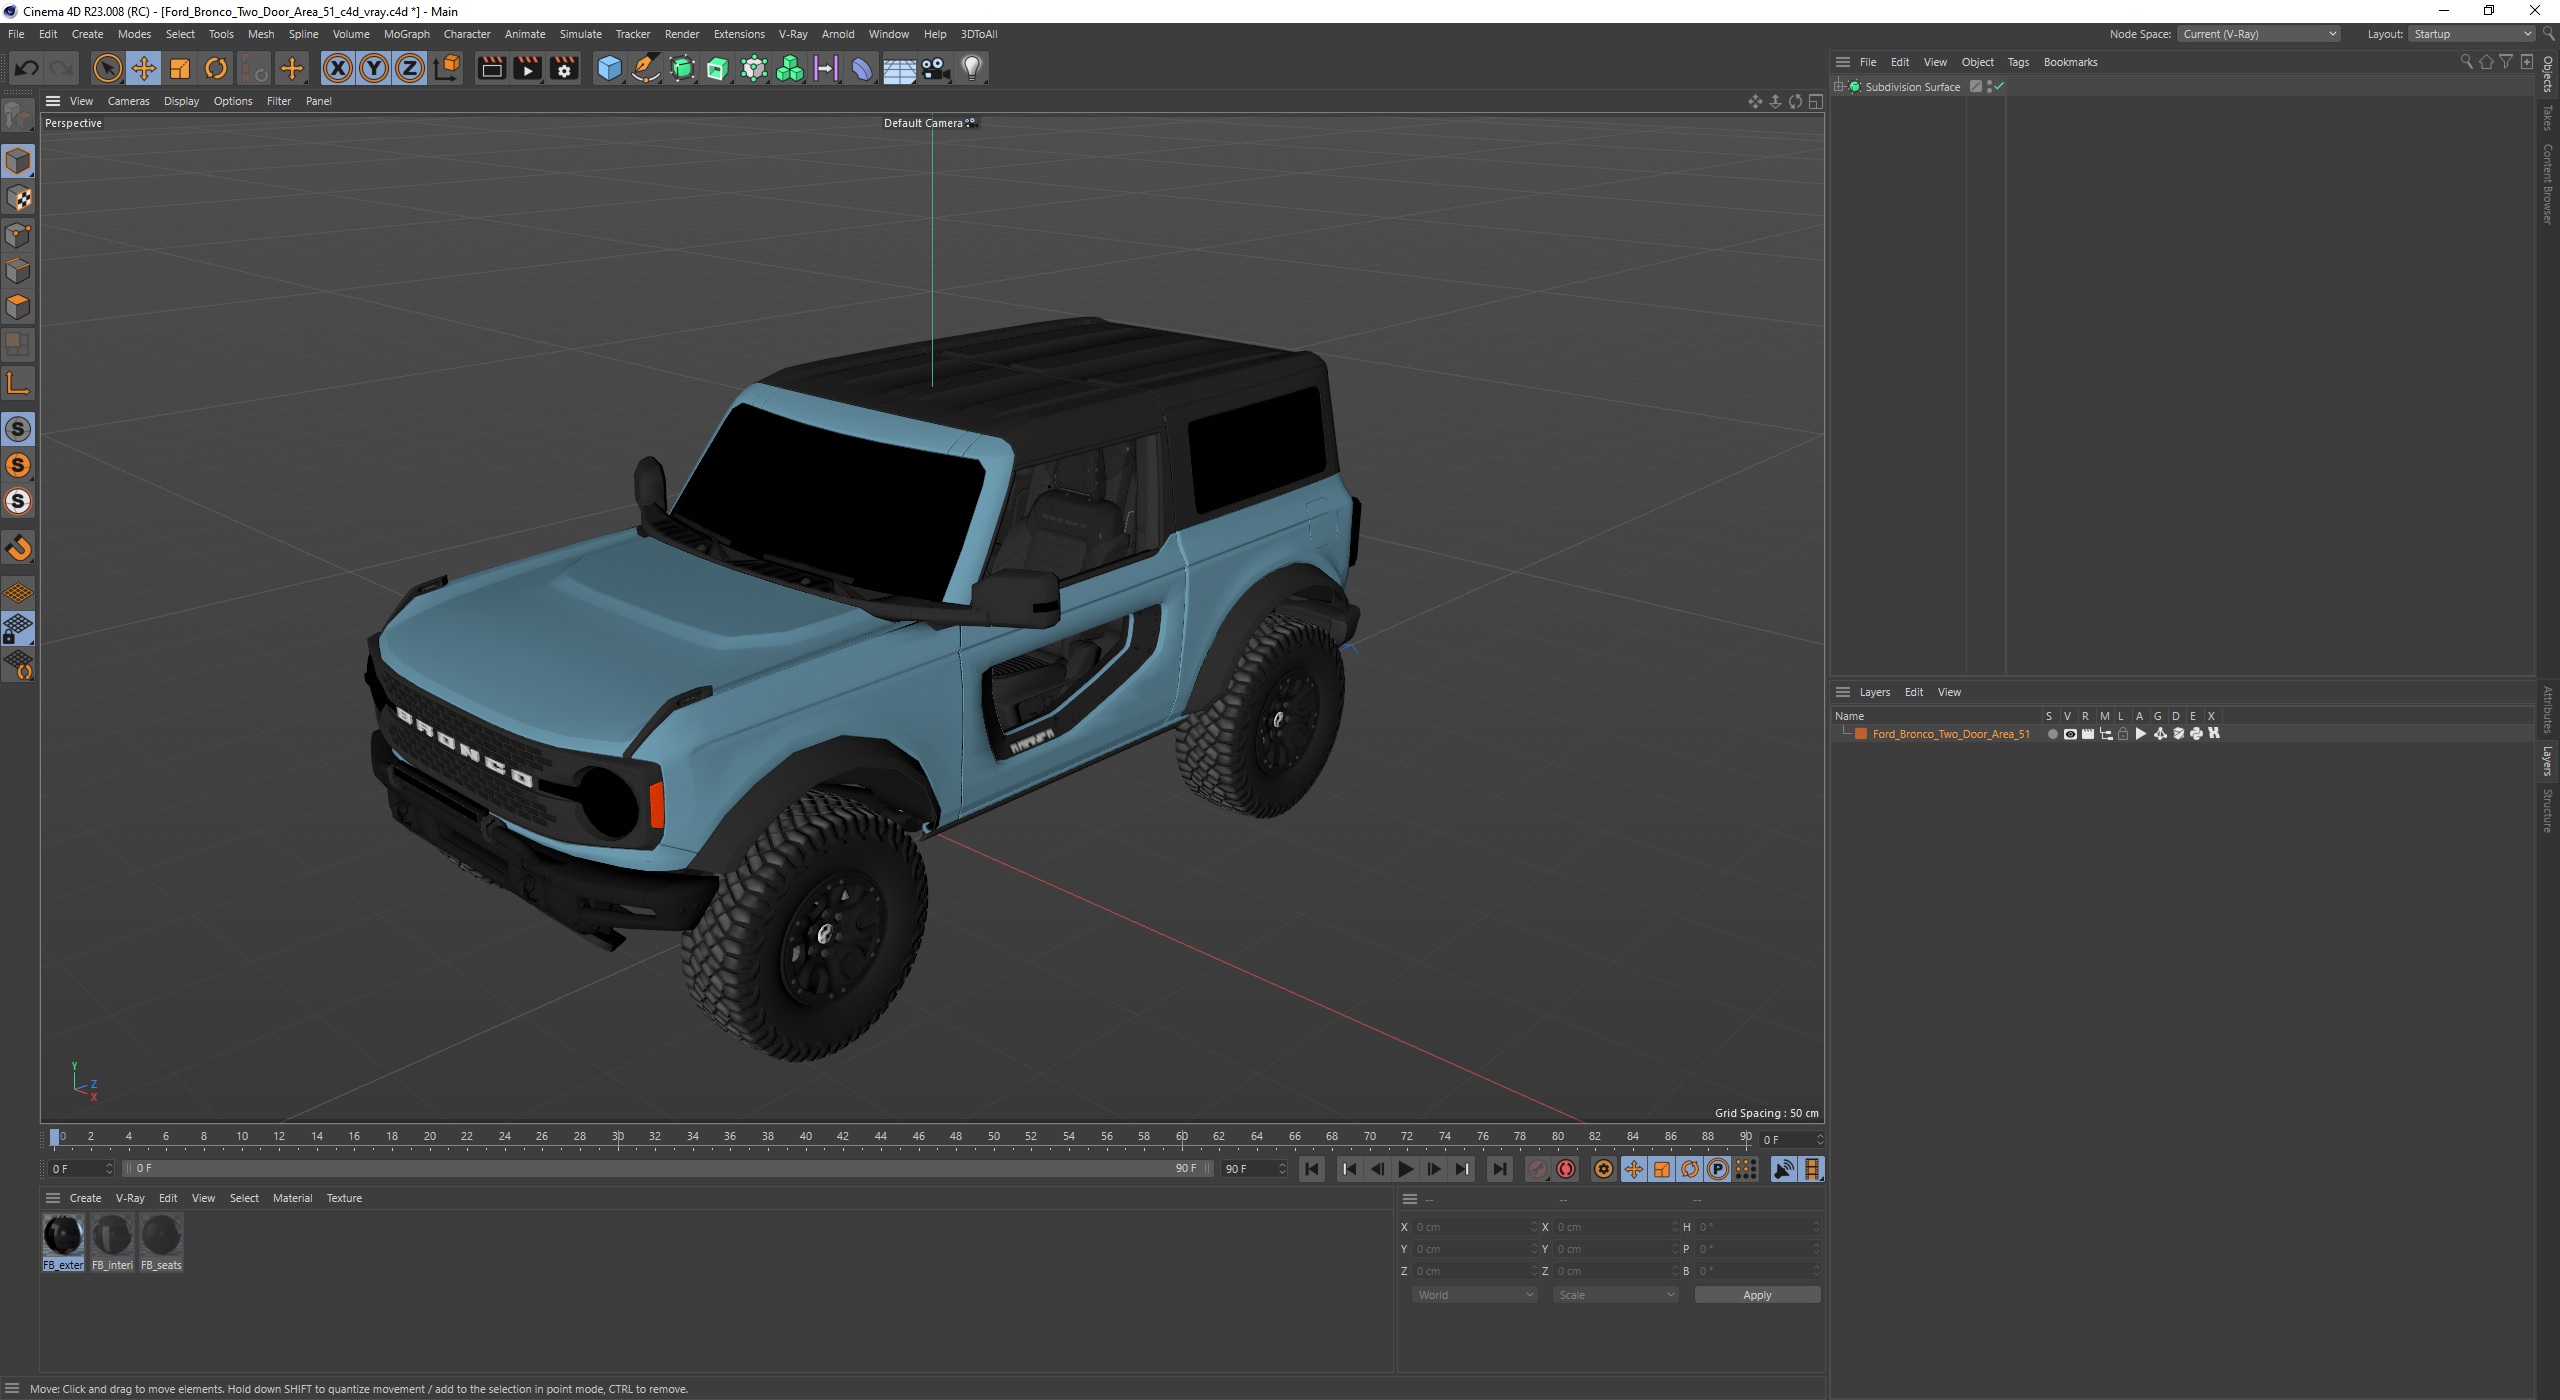Image resolution: width=2560 pixels, height=1400 pixels.
Task: Play the animation forward
Action: [x=1405, y=1169]
